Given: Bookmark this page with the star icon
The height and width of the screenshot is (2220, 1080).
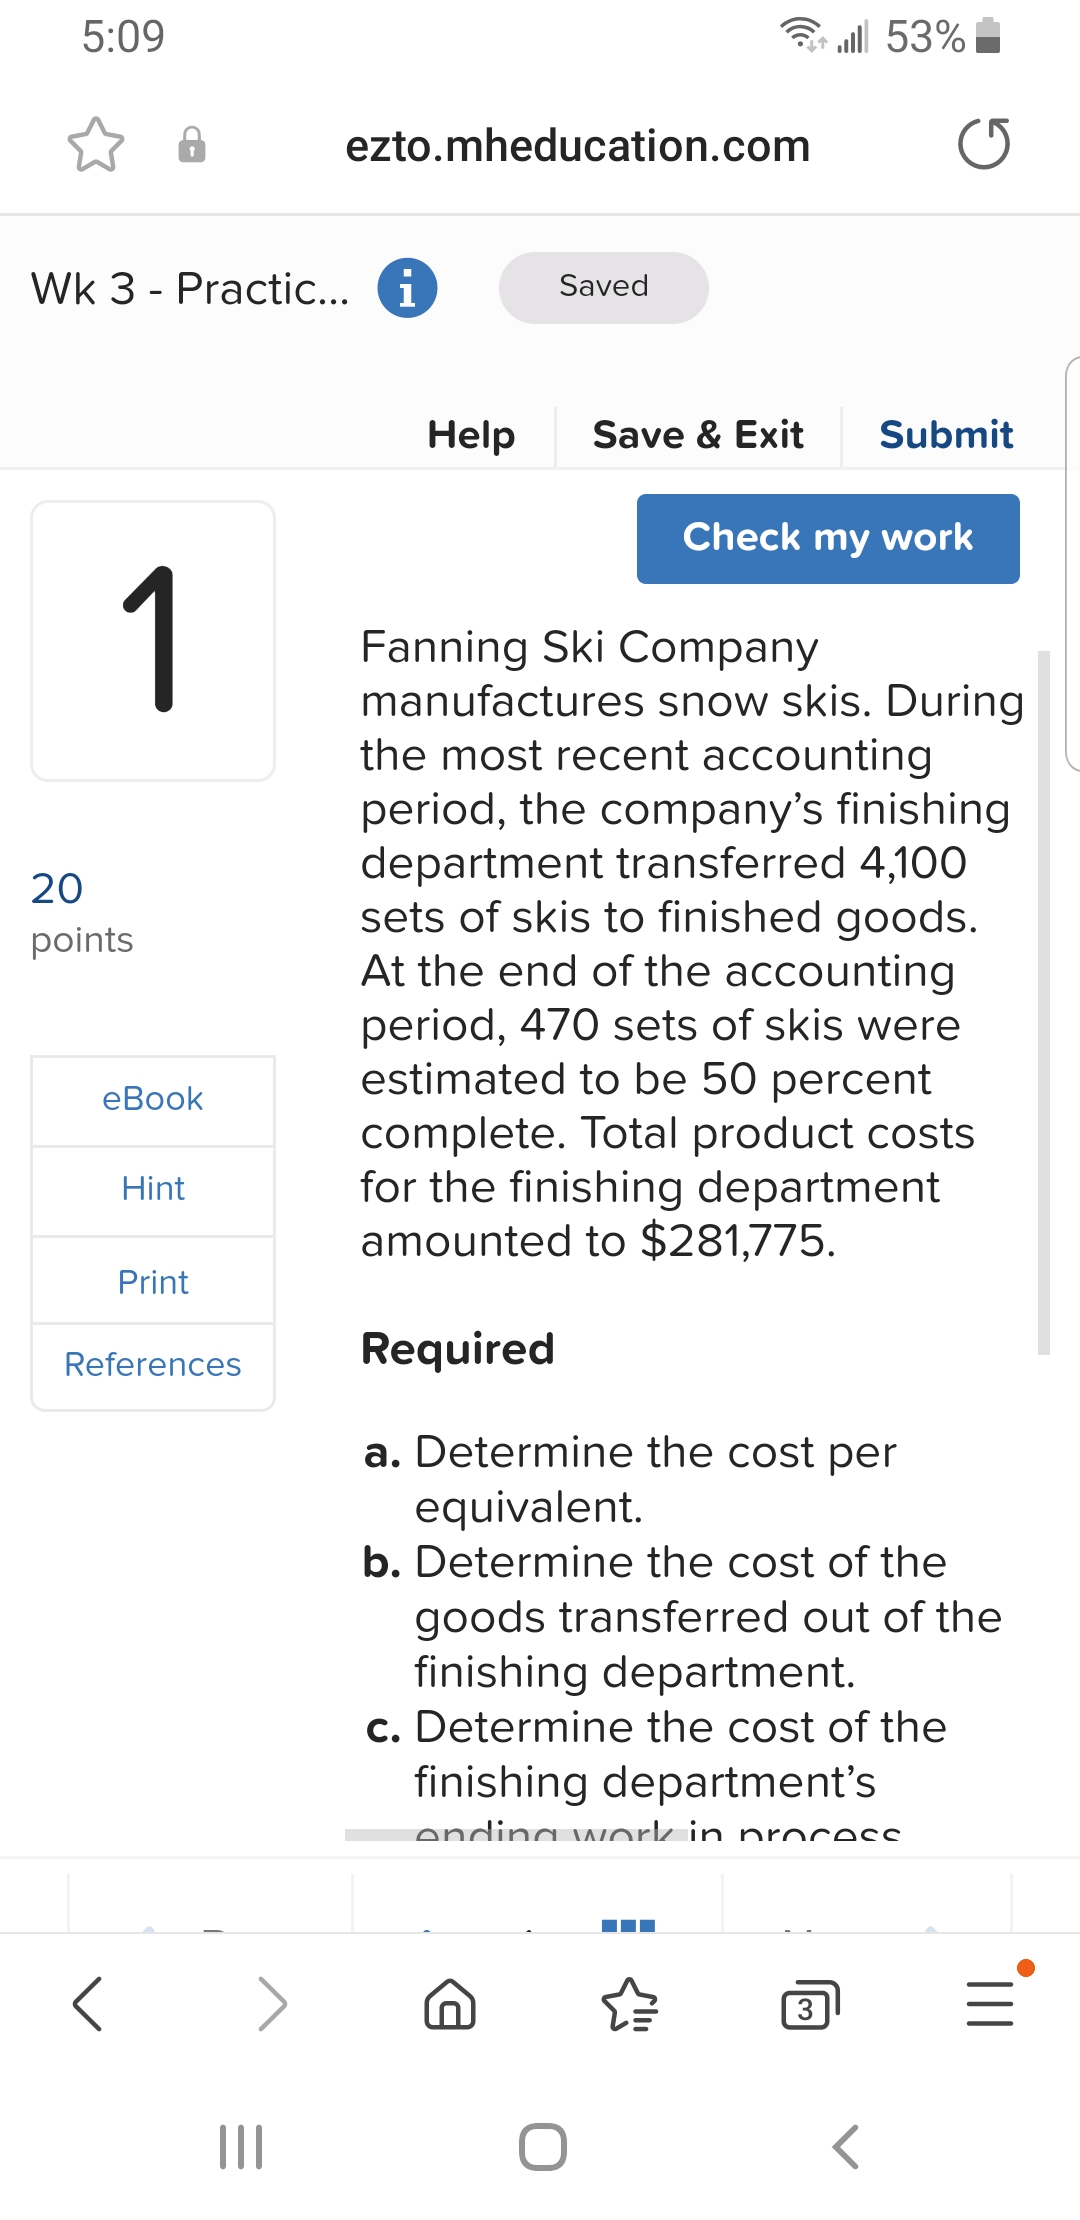Looking at the screenshot, I should click(x=97, y=145).
